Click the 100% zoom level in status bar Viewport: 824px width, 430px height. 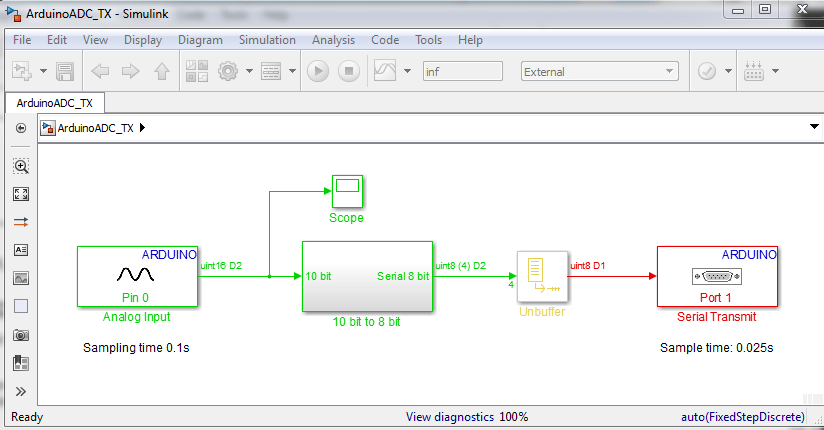[x=513, y=417]
